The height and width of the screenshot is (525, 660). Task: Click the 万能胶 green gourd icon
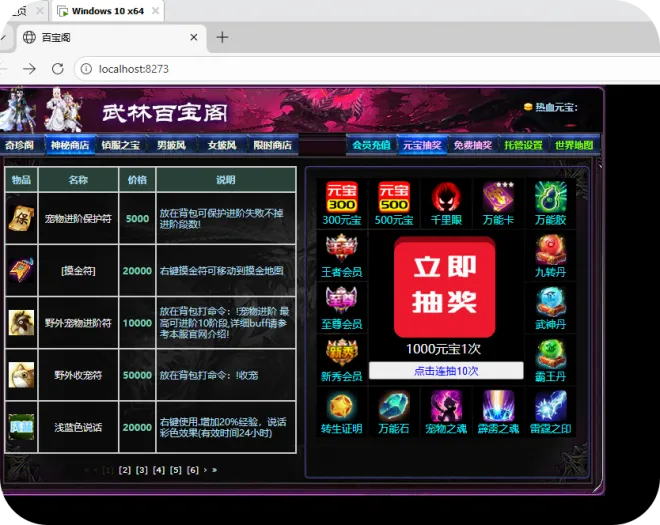coord(551,197)
